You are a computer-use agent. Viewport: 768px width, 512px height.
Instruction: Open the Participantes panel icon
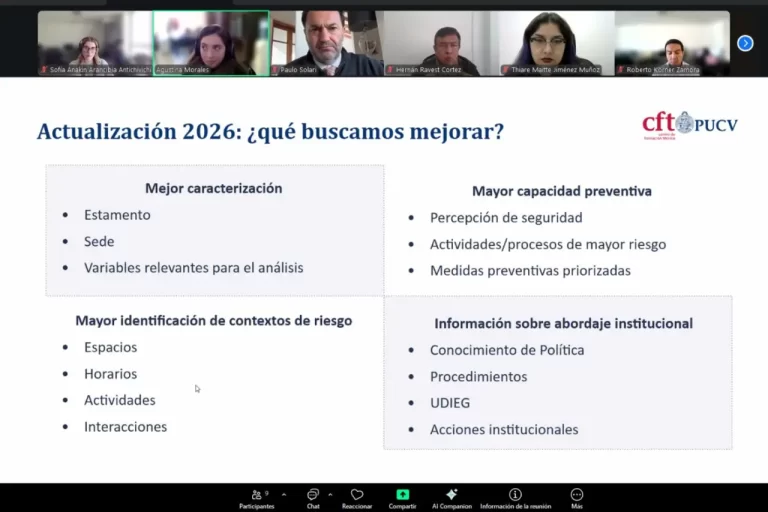tap(256, 494)
